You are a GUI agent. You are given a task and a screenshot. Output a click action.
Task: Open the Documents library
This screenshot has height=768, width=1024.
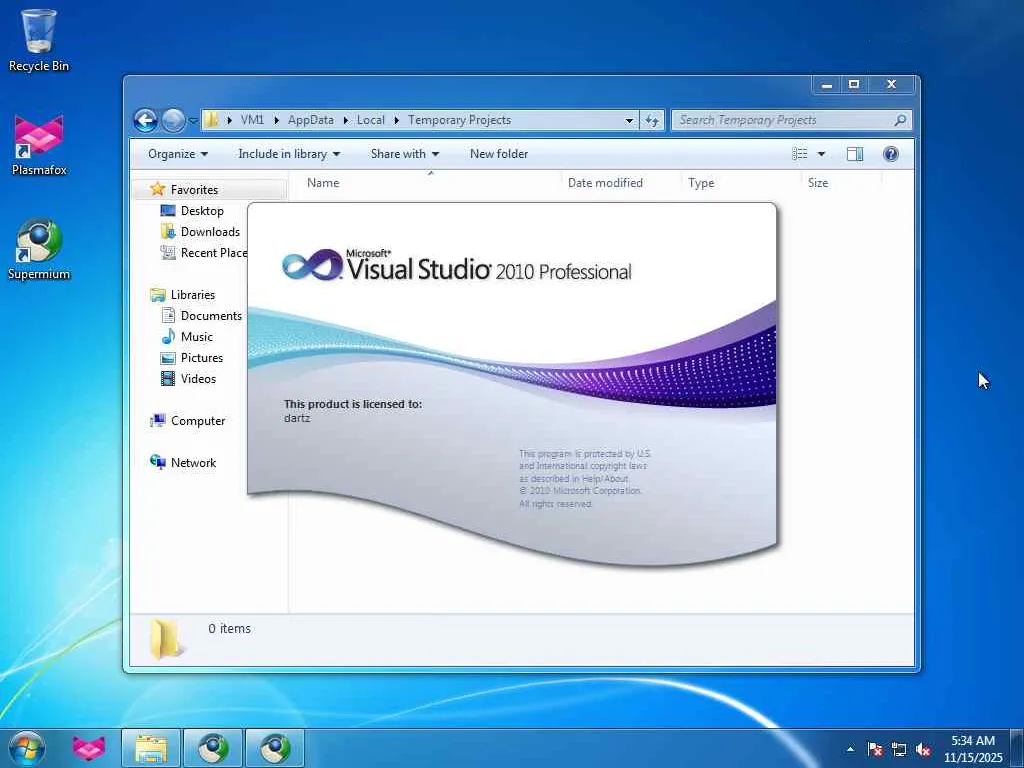(211, 316)
